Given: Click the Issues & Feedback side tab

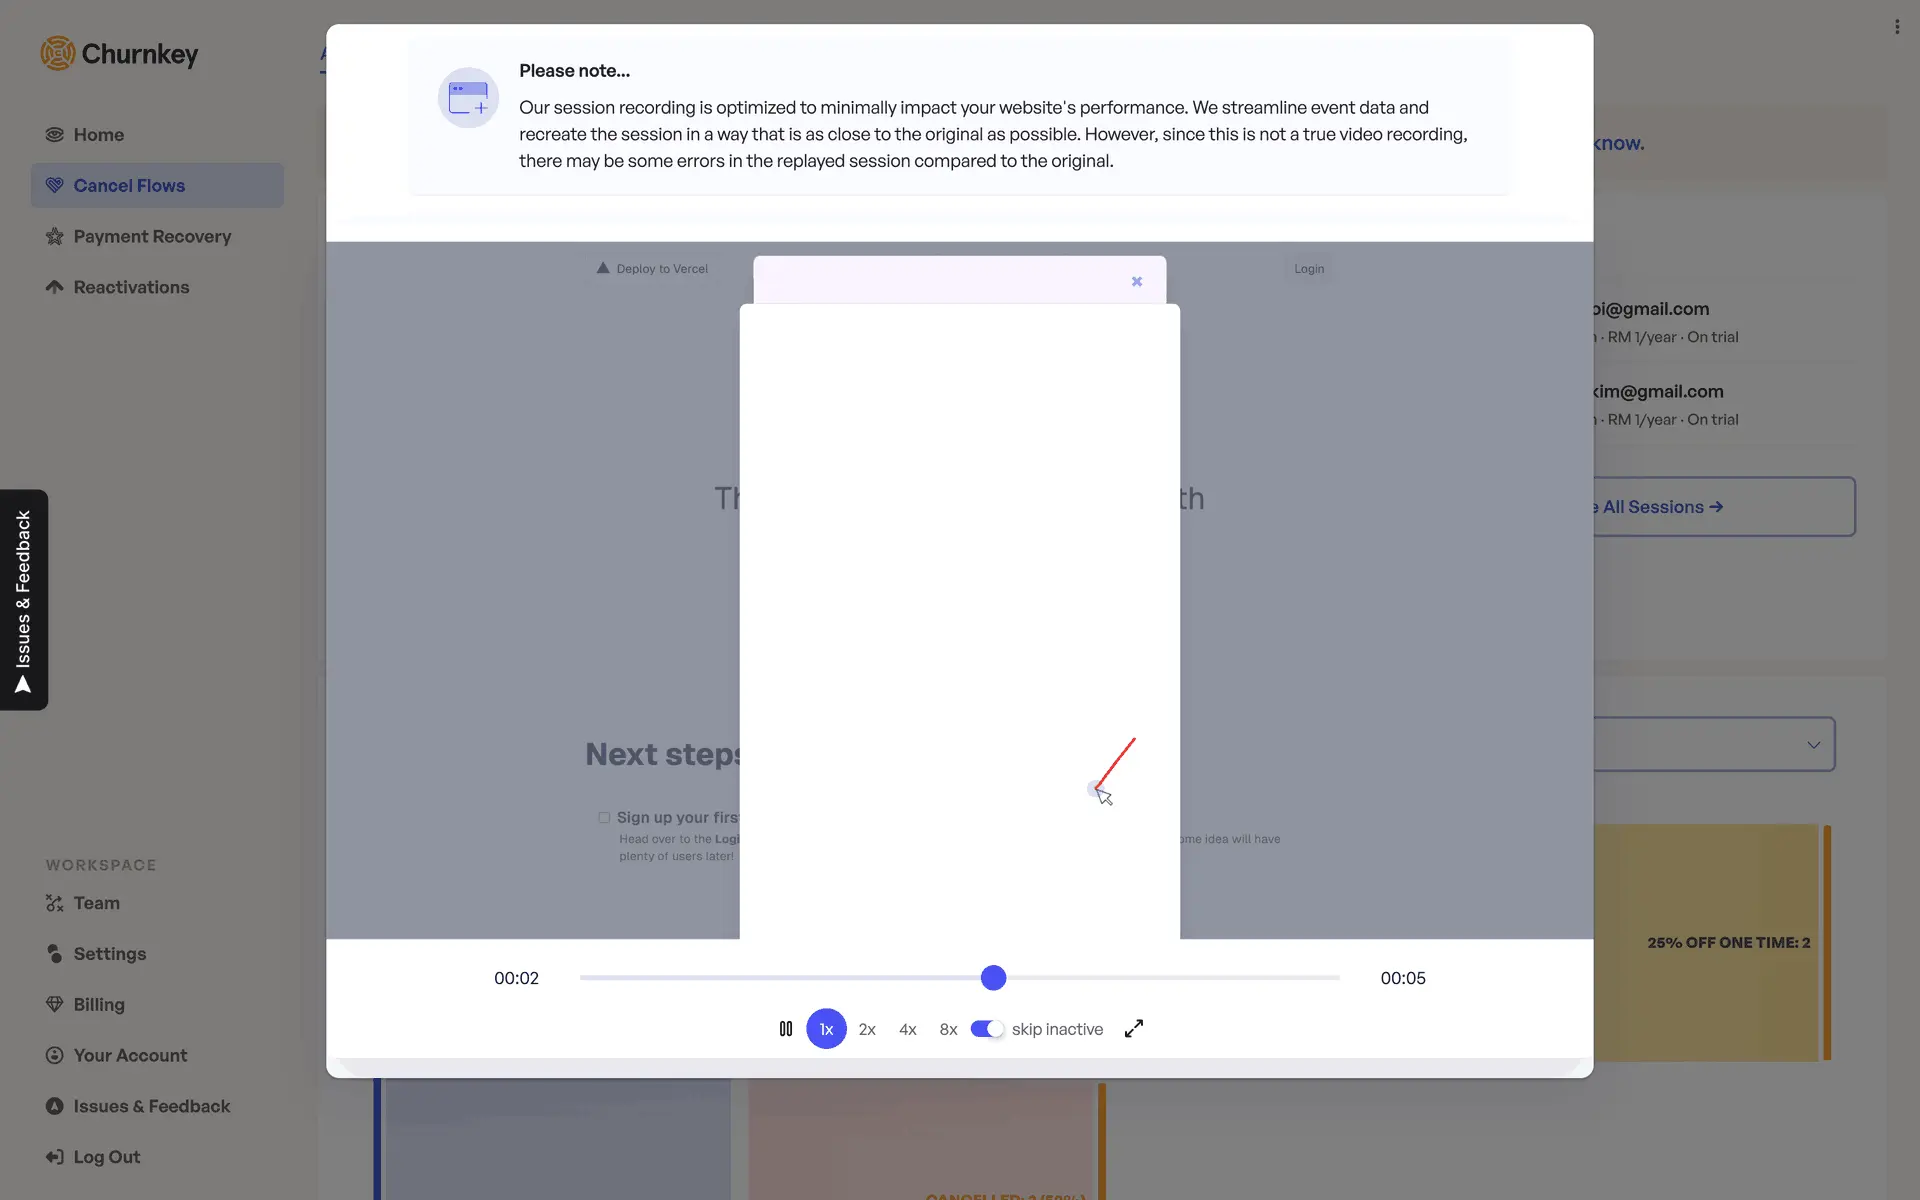Looking at the screenshot, I should tap(24, 600).
